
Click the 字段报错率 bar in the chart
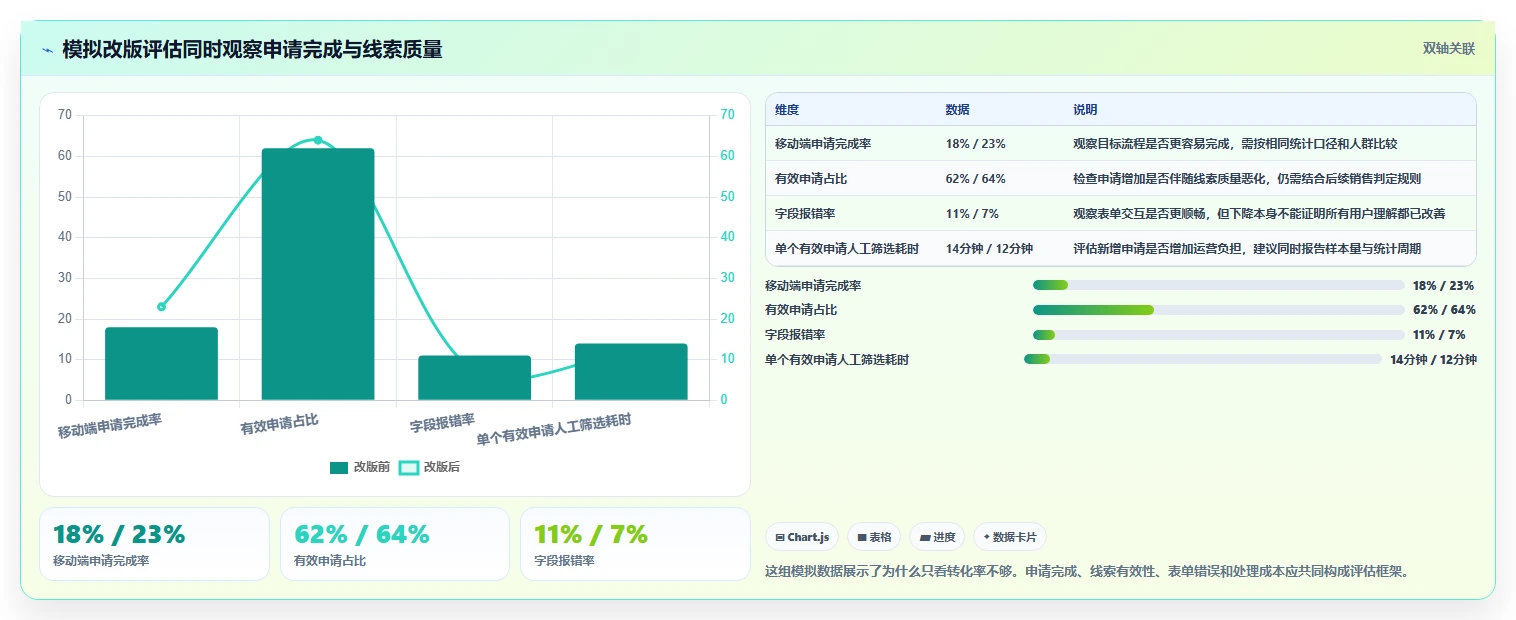(x=474, y=378)
